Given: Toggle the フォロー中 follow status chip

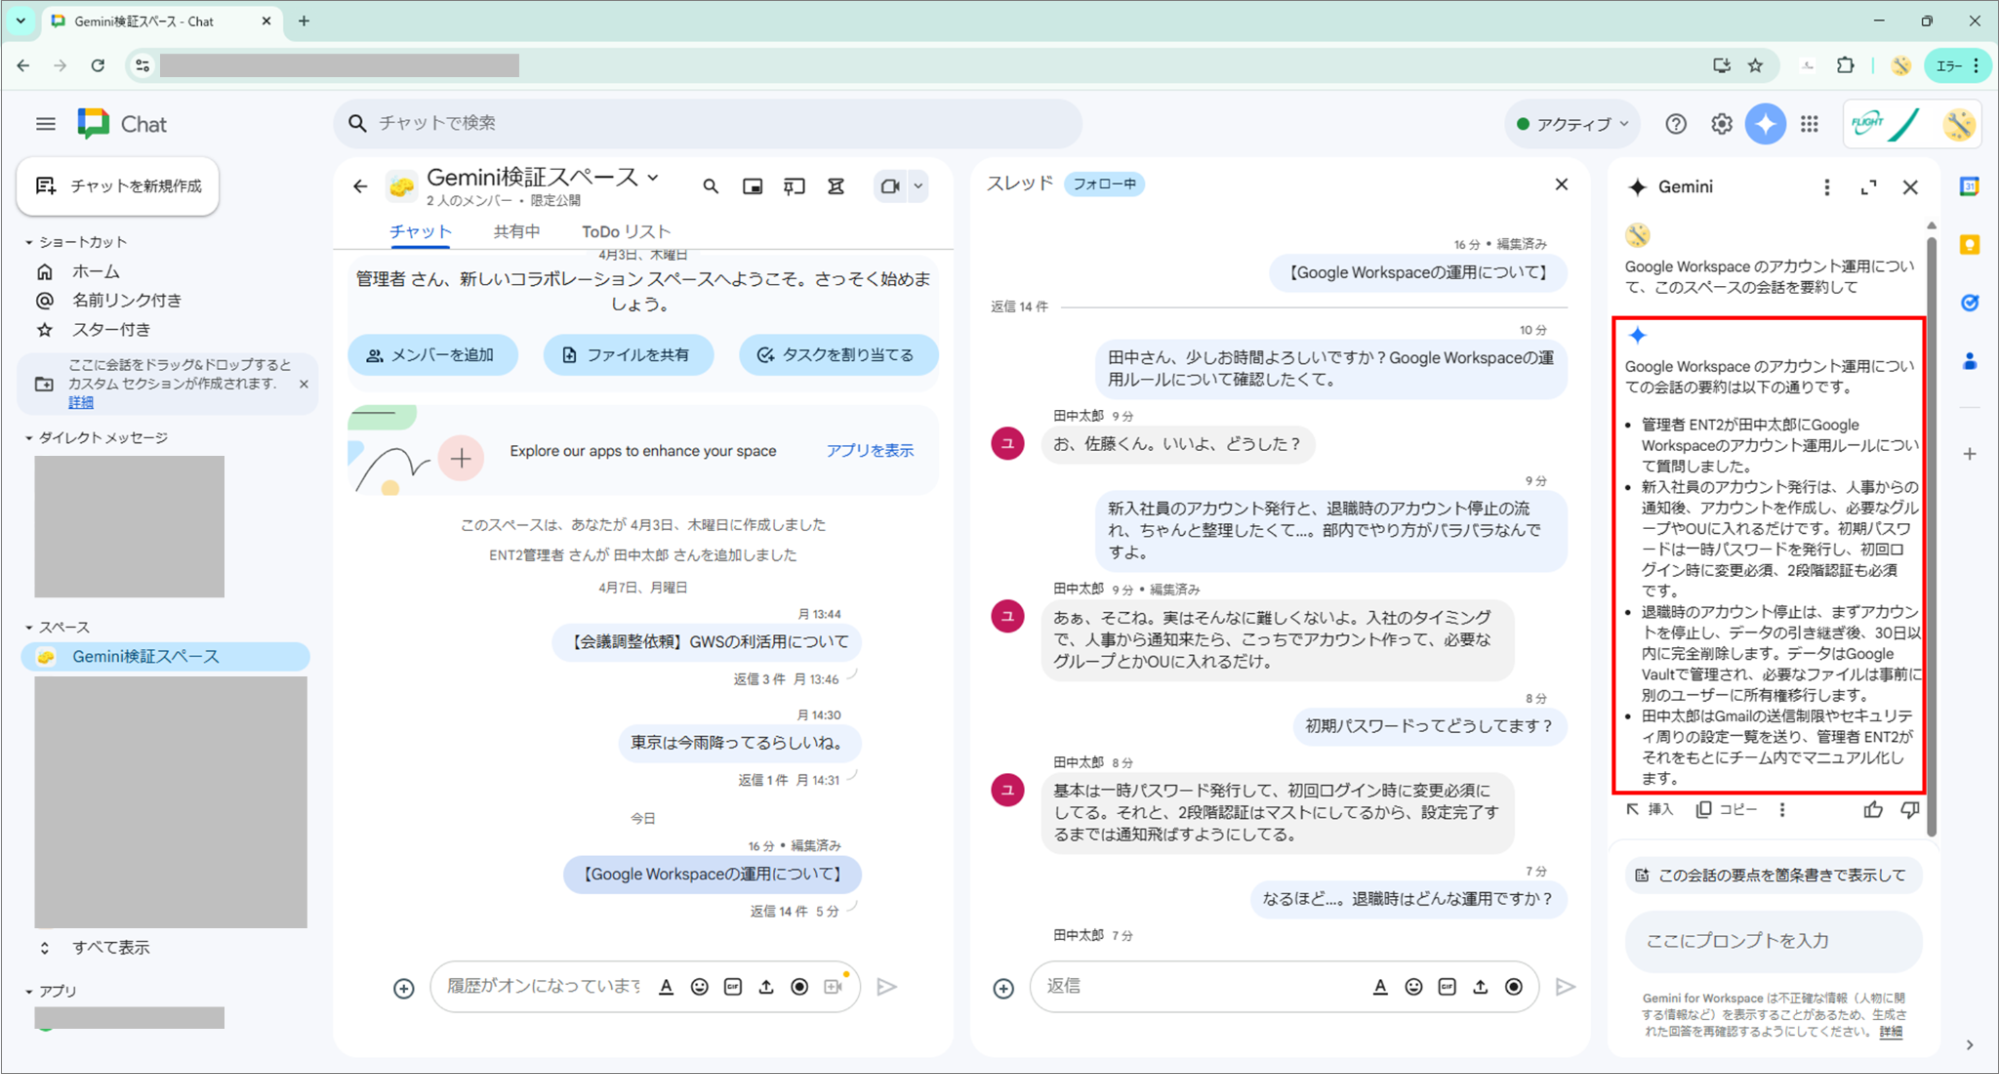Looking at the screenshot, I should (x=1104, y=184).
